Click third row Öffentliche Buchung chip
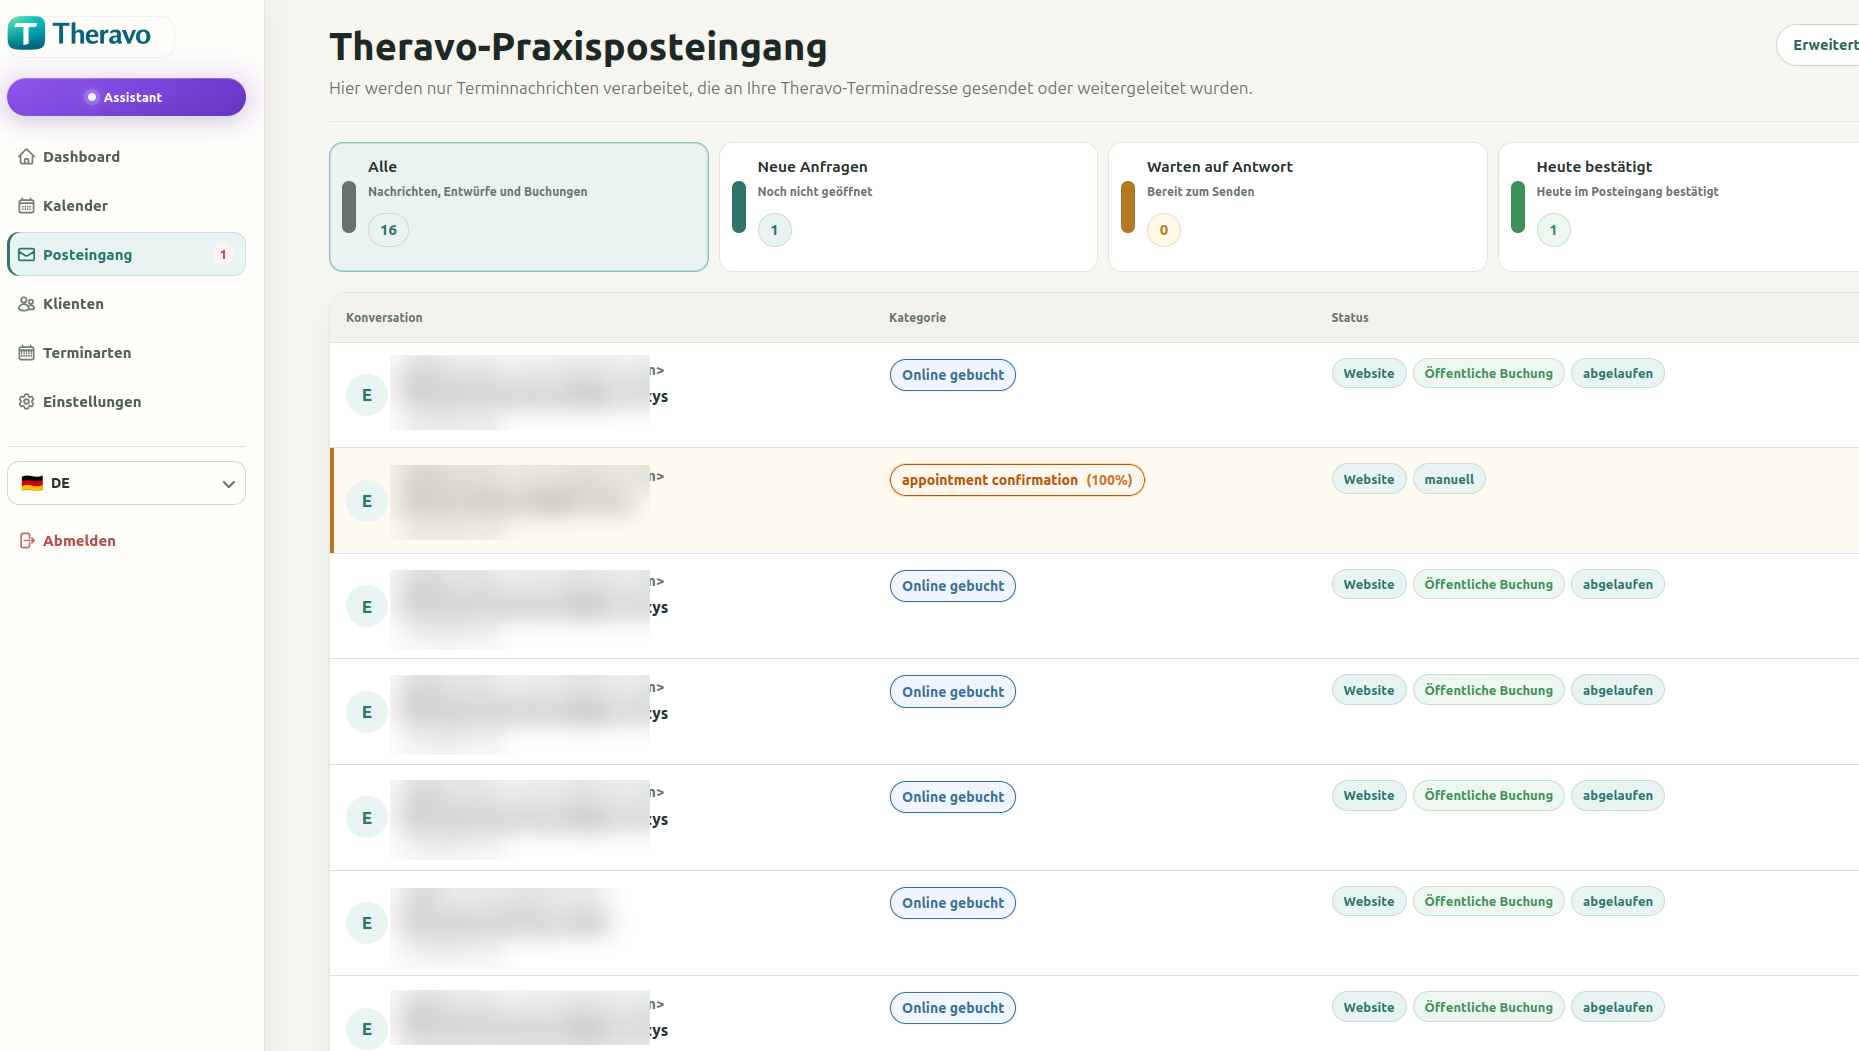This screenshot has width=1859, height=1051. click(1488, 585)
